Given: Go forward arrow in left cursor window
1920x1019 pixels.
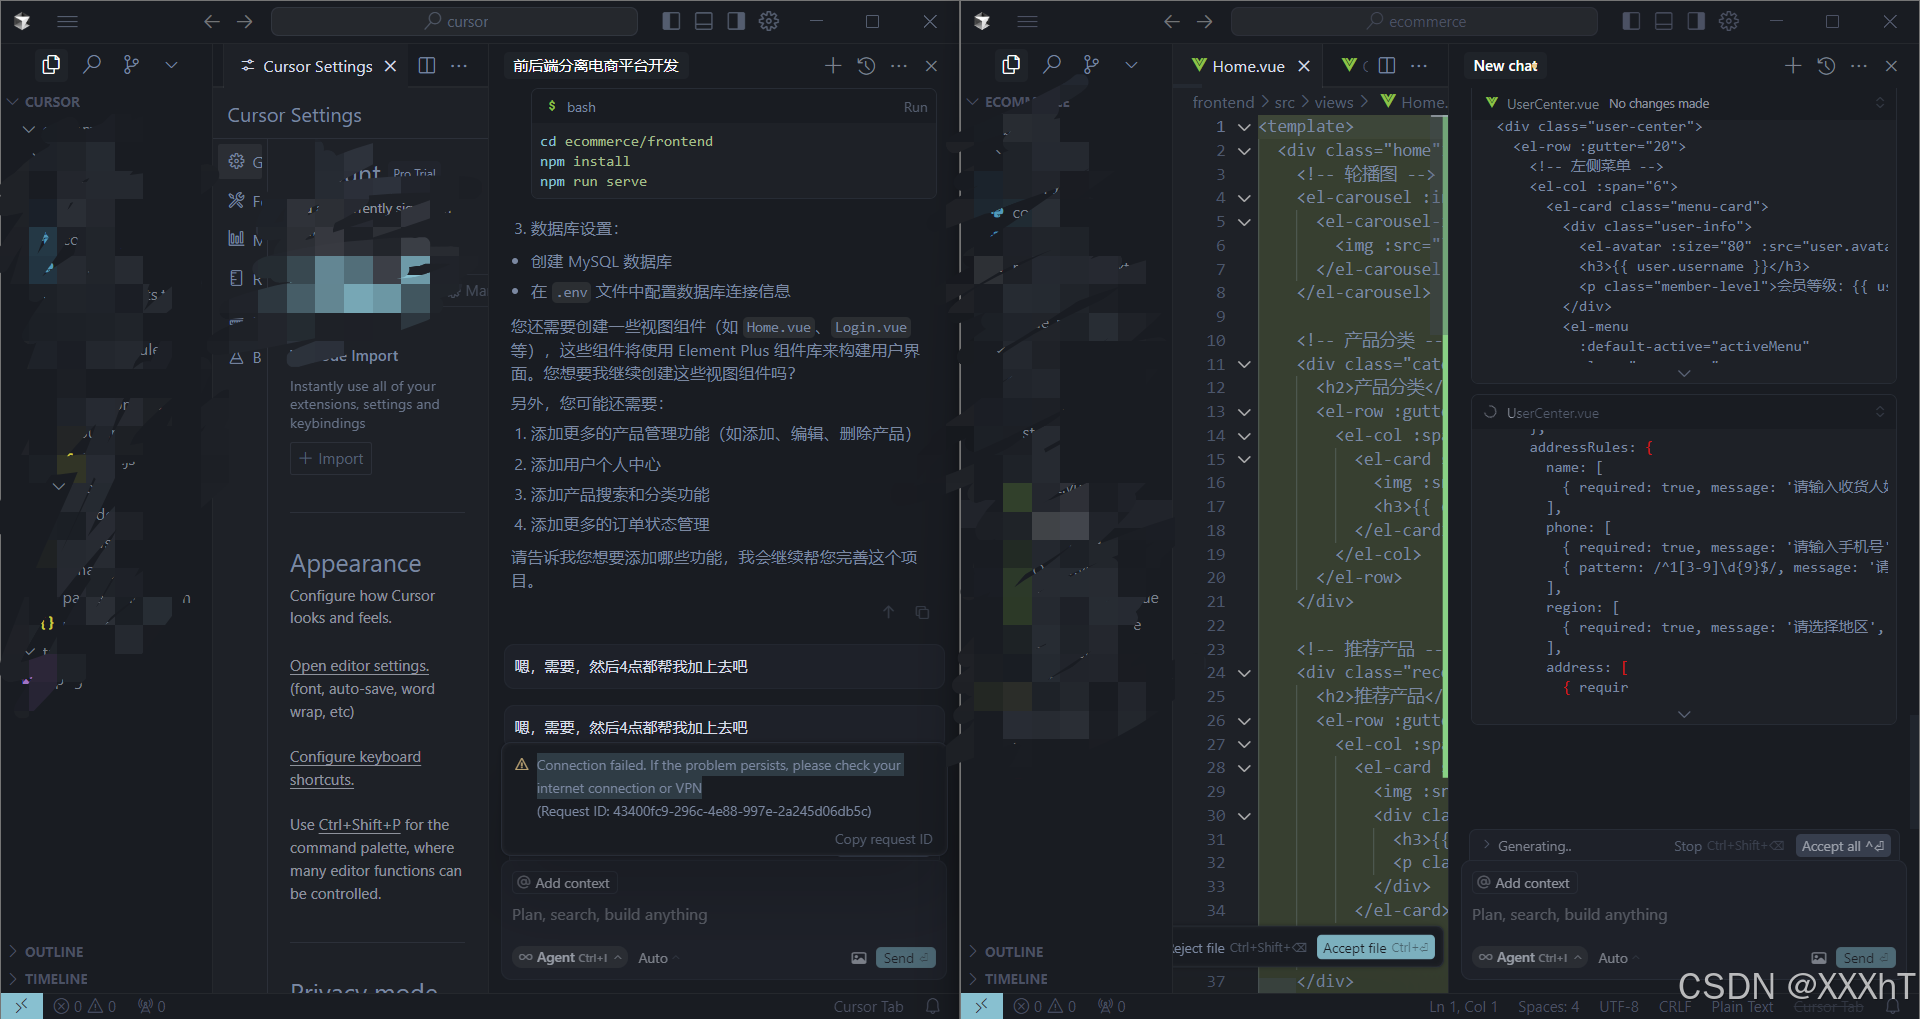Looking at the screenshot, I should click(245, 21).
